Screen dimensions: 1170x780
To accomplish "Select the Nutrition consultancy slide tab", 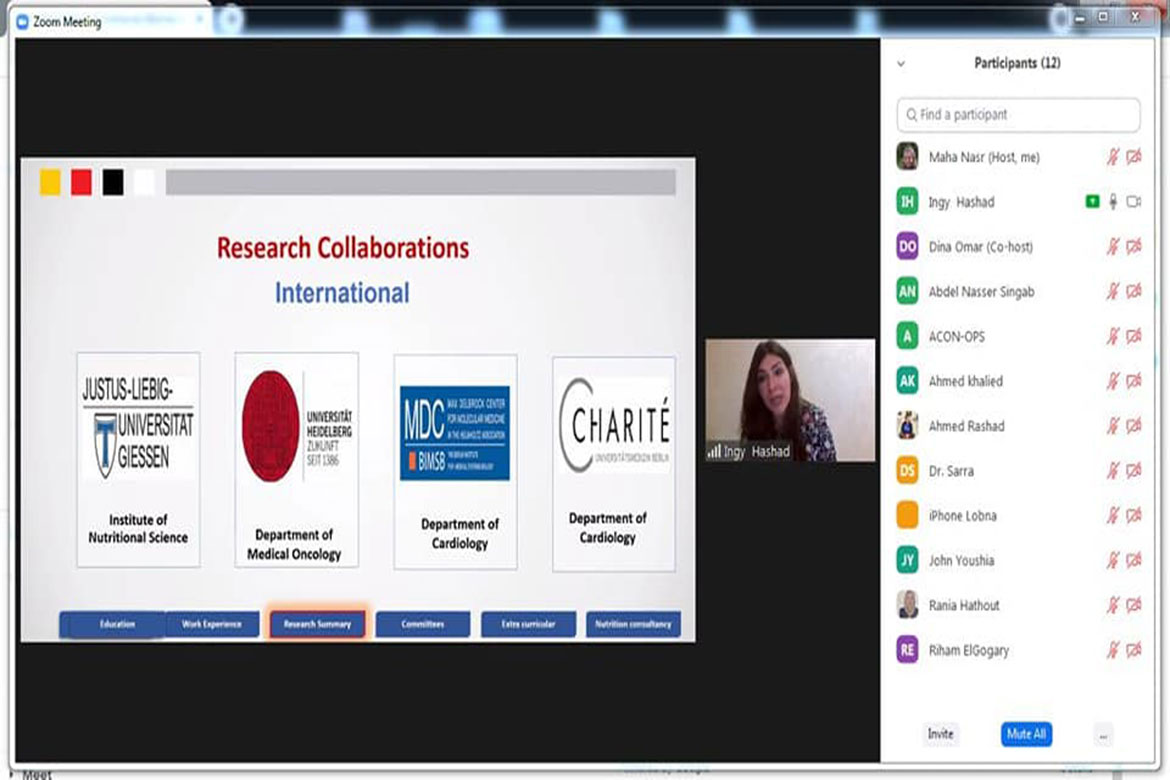I will tap(634, 624).
